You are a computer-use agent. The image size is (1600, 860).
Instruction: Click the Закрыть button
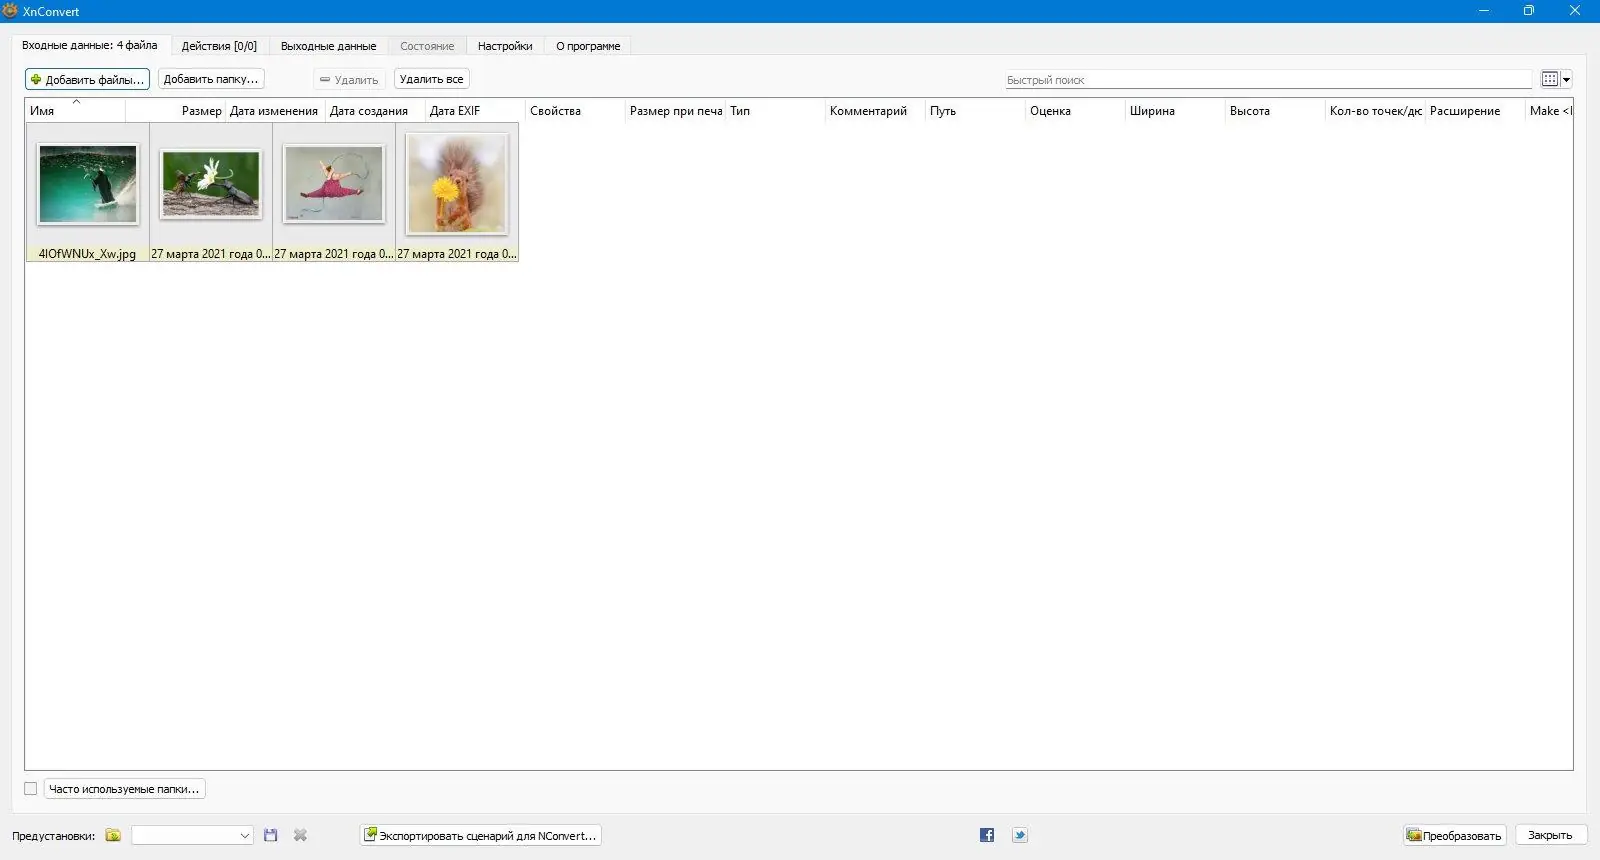pyautogui.click(x=1550, y=835)
